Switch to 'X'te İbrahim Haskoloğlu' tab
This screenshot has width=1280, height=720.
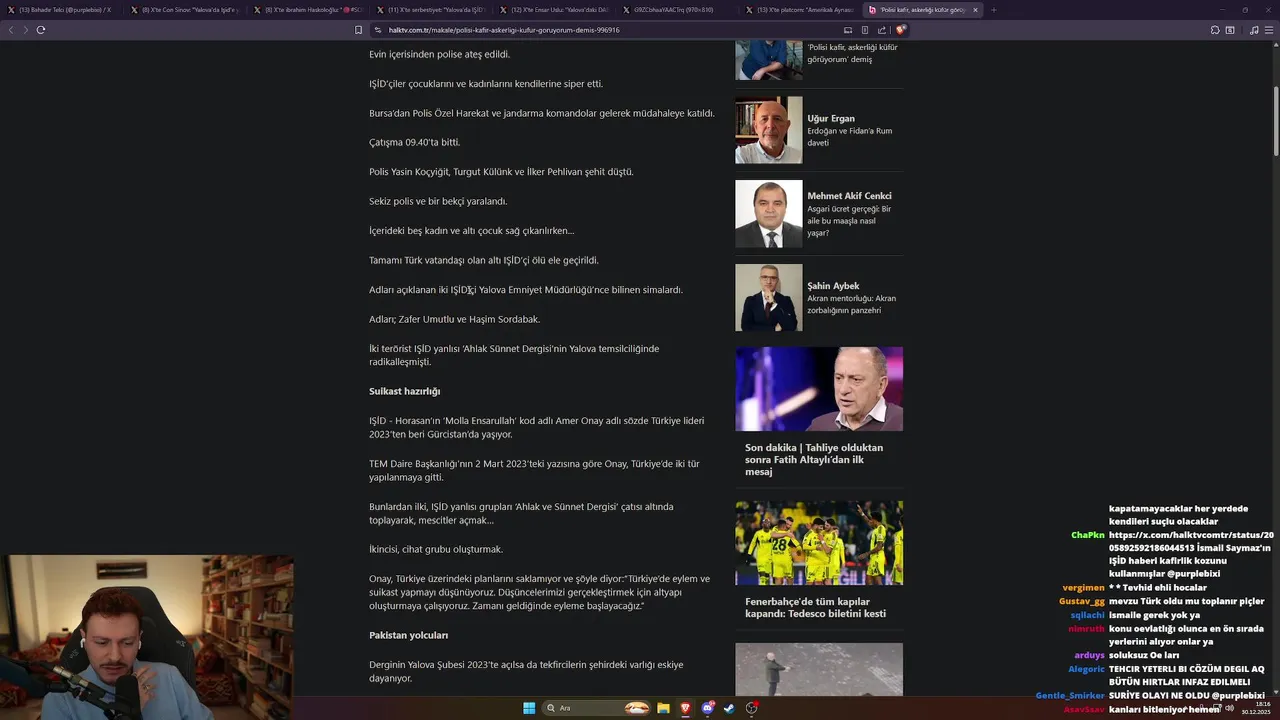tap(310, 10)
